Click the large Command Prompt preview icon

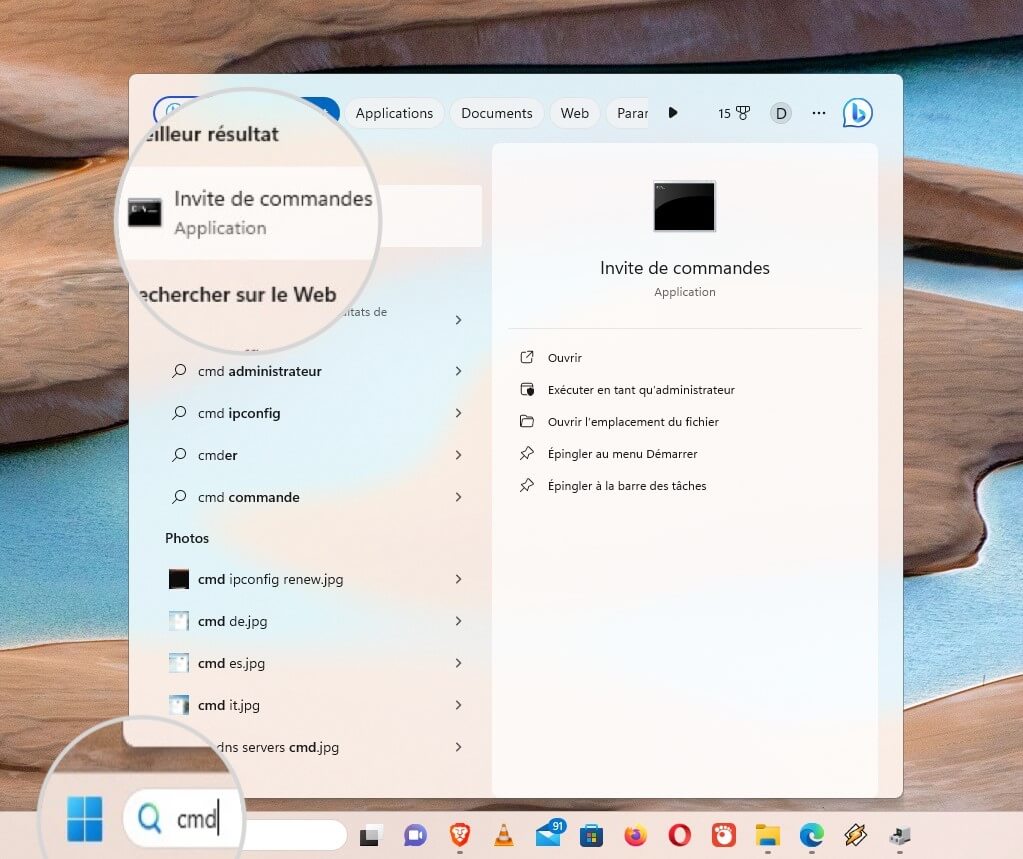pos(684,206)
